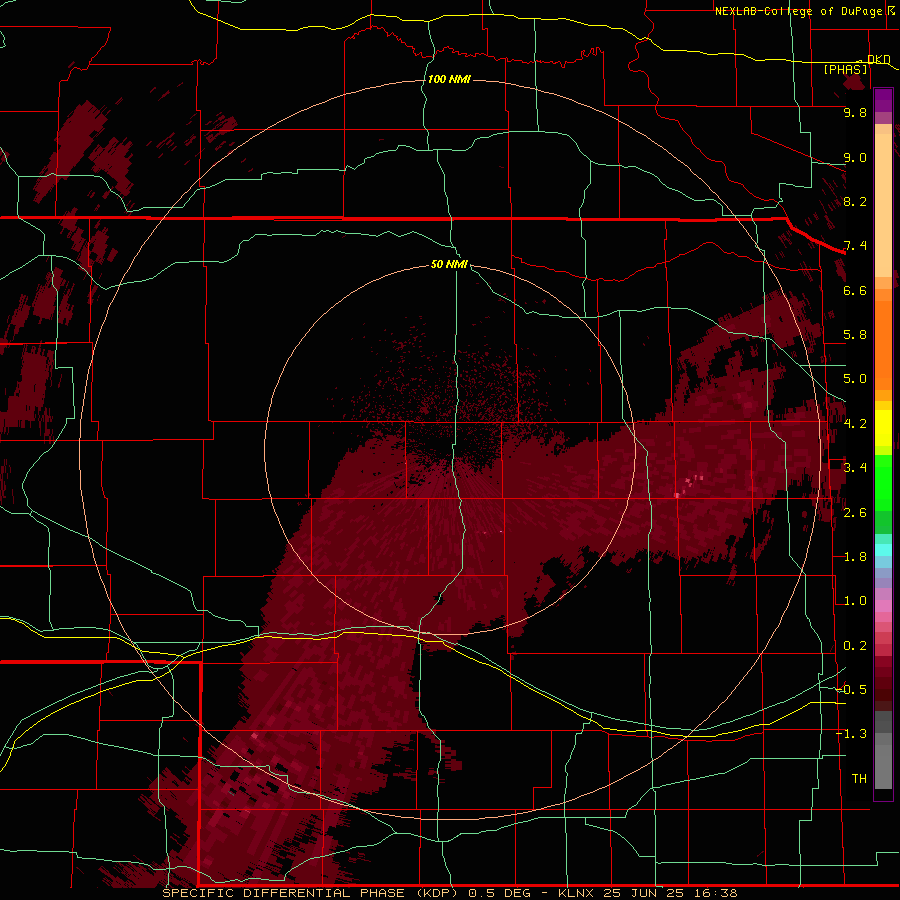Viewport: 900px width, 900px height.
Task: Click the -0.5 value on color scale
Action: point(852,690)
